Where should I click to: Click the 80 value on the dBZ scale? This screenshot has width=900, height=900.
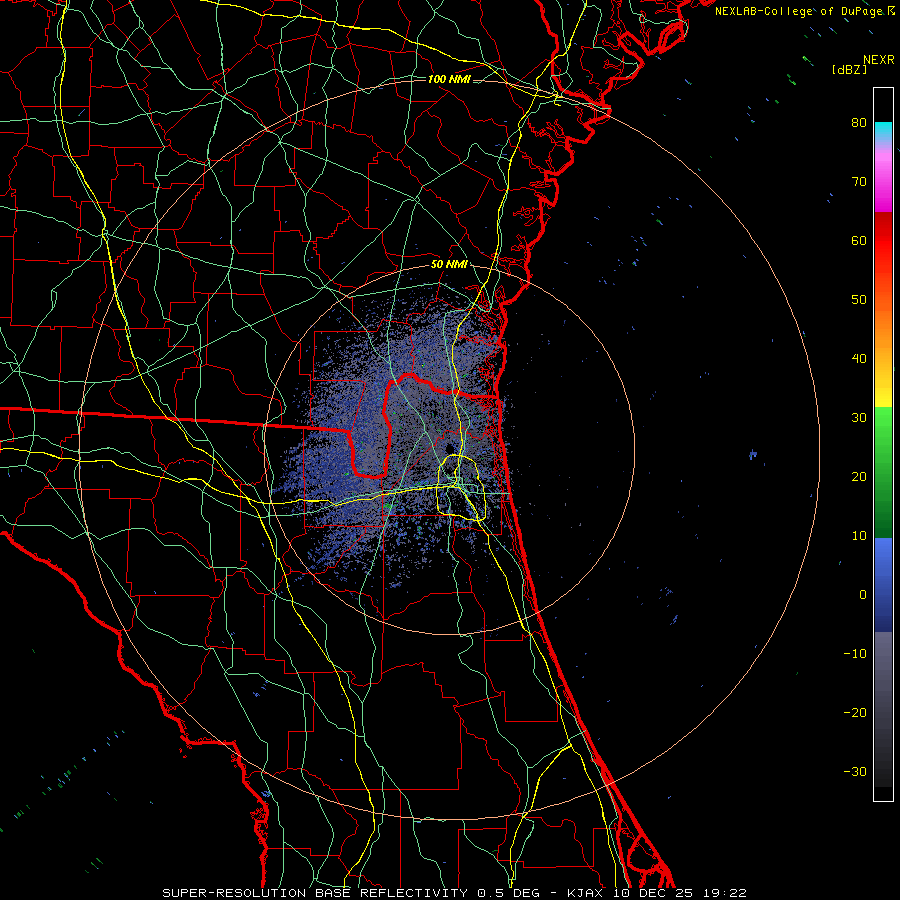point(859,122)
